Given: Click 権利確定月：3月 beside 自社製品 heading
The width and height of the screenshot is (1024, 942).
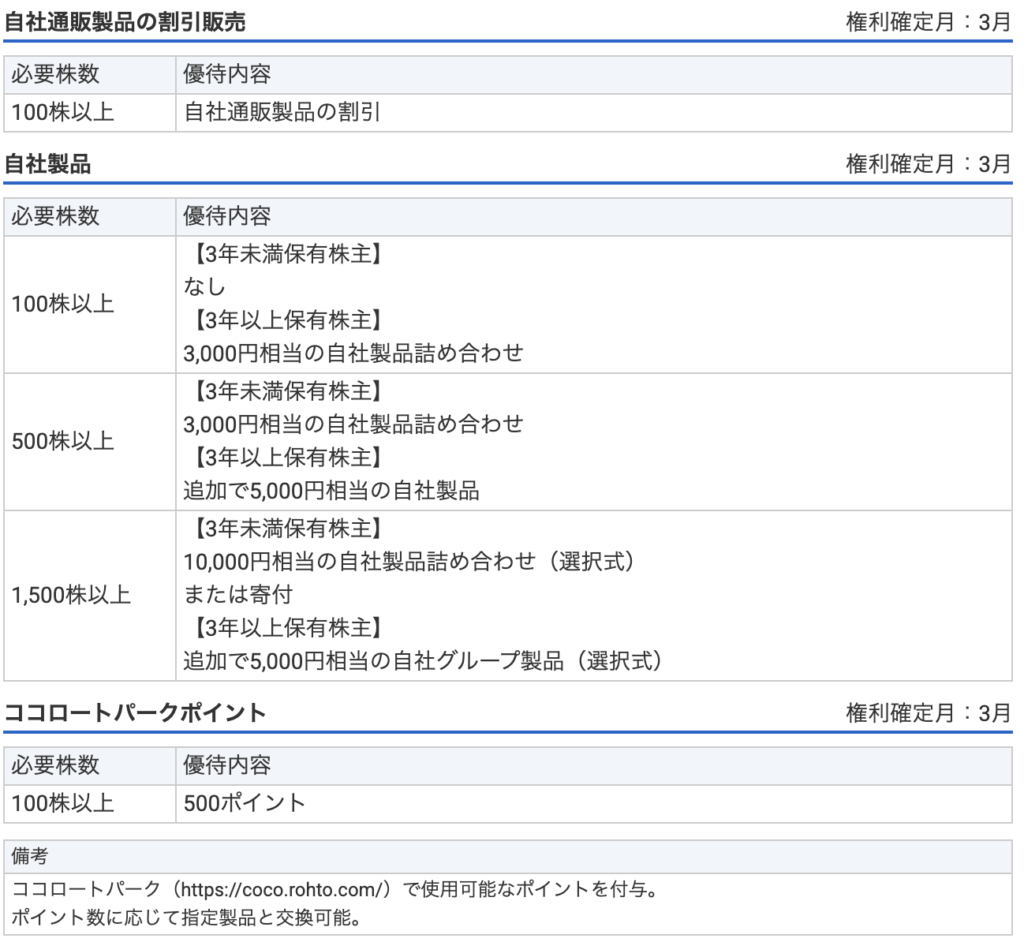Looking at the screenshot, I should (929, 164).
